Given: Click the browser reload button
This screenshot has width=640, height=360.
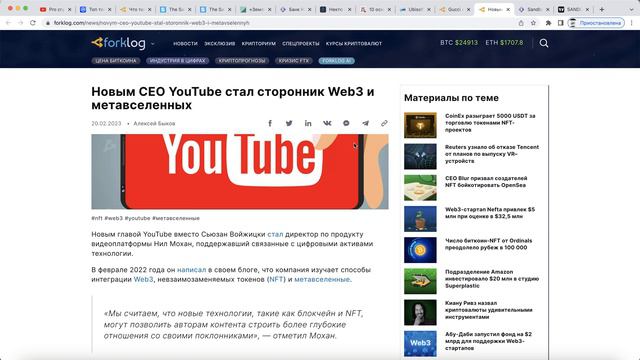Looking at the screenshot, I should tap(33, 23).
